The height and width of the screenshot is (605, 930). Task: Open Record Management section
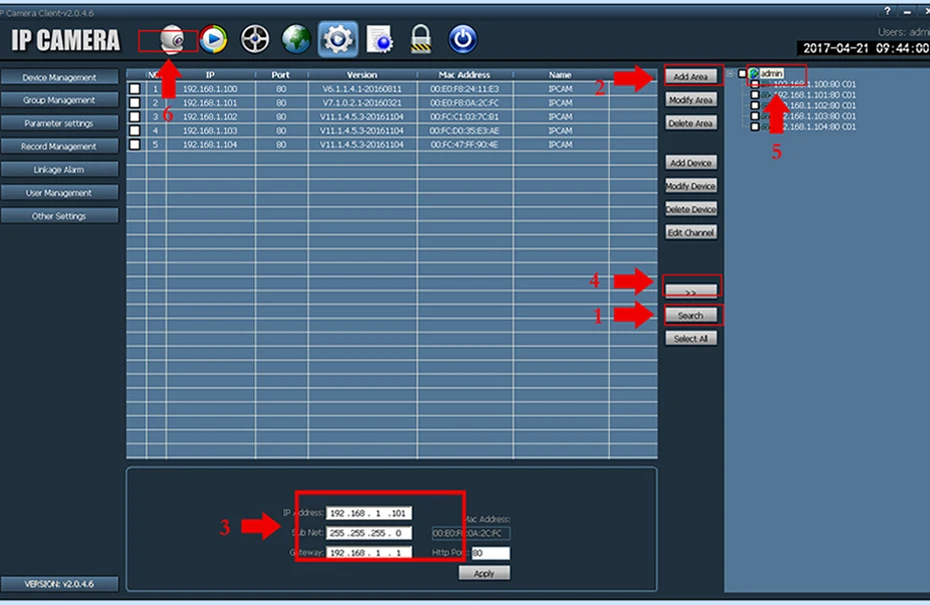59,147
